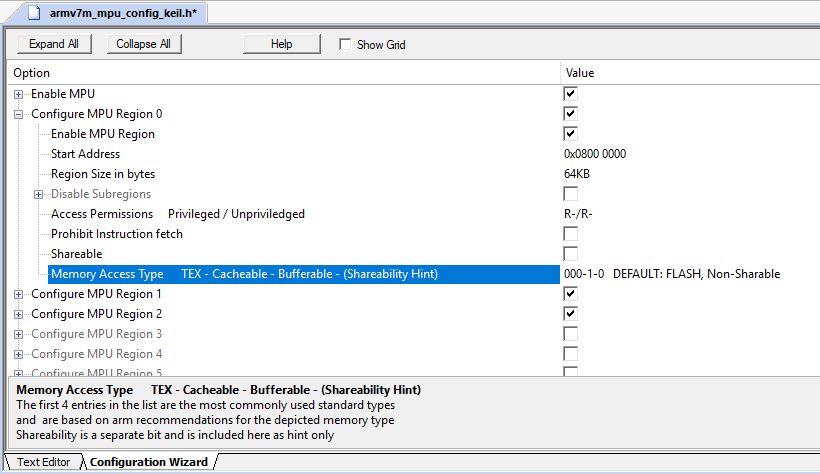Collapse the Configure MPU Region 0 node
Screen dimensions: 820x474
[18, 114]
